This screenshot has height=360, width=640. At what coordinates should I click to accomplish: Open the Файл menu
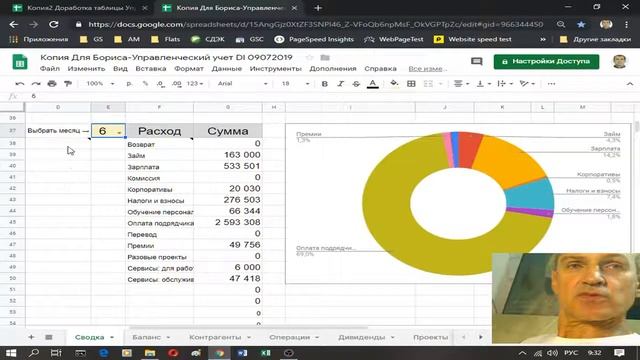[x=50, y=69]
